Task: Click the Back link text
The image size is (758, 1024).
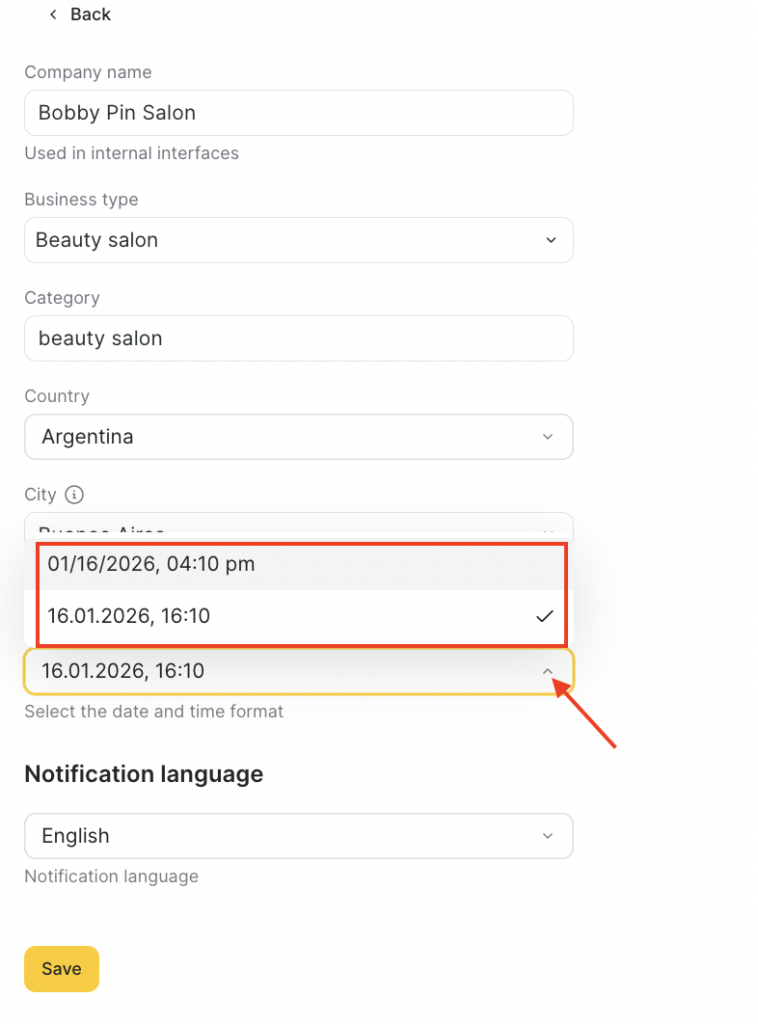Action: [x=90, y=15]
